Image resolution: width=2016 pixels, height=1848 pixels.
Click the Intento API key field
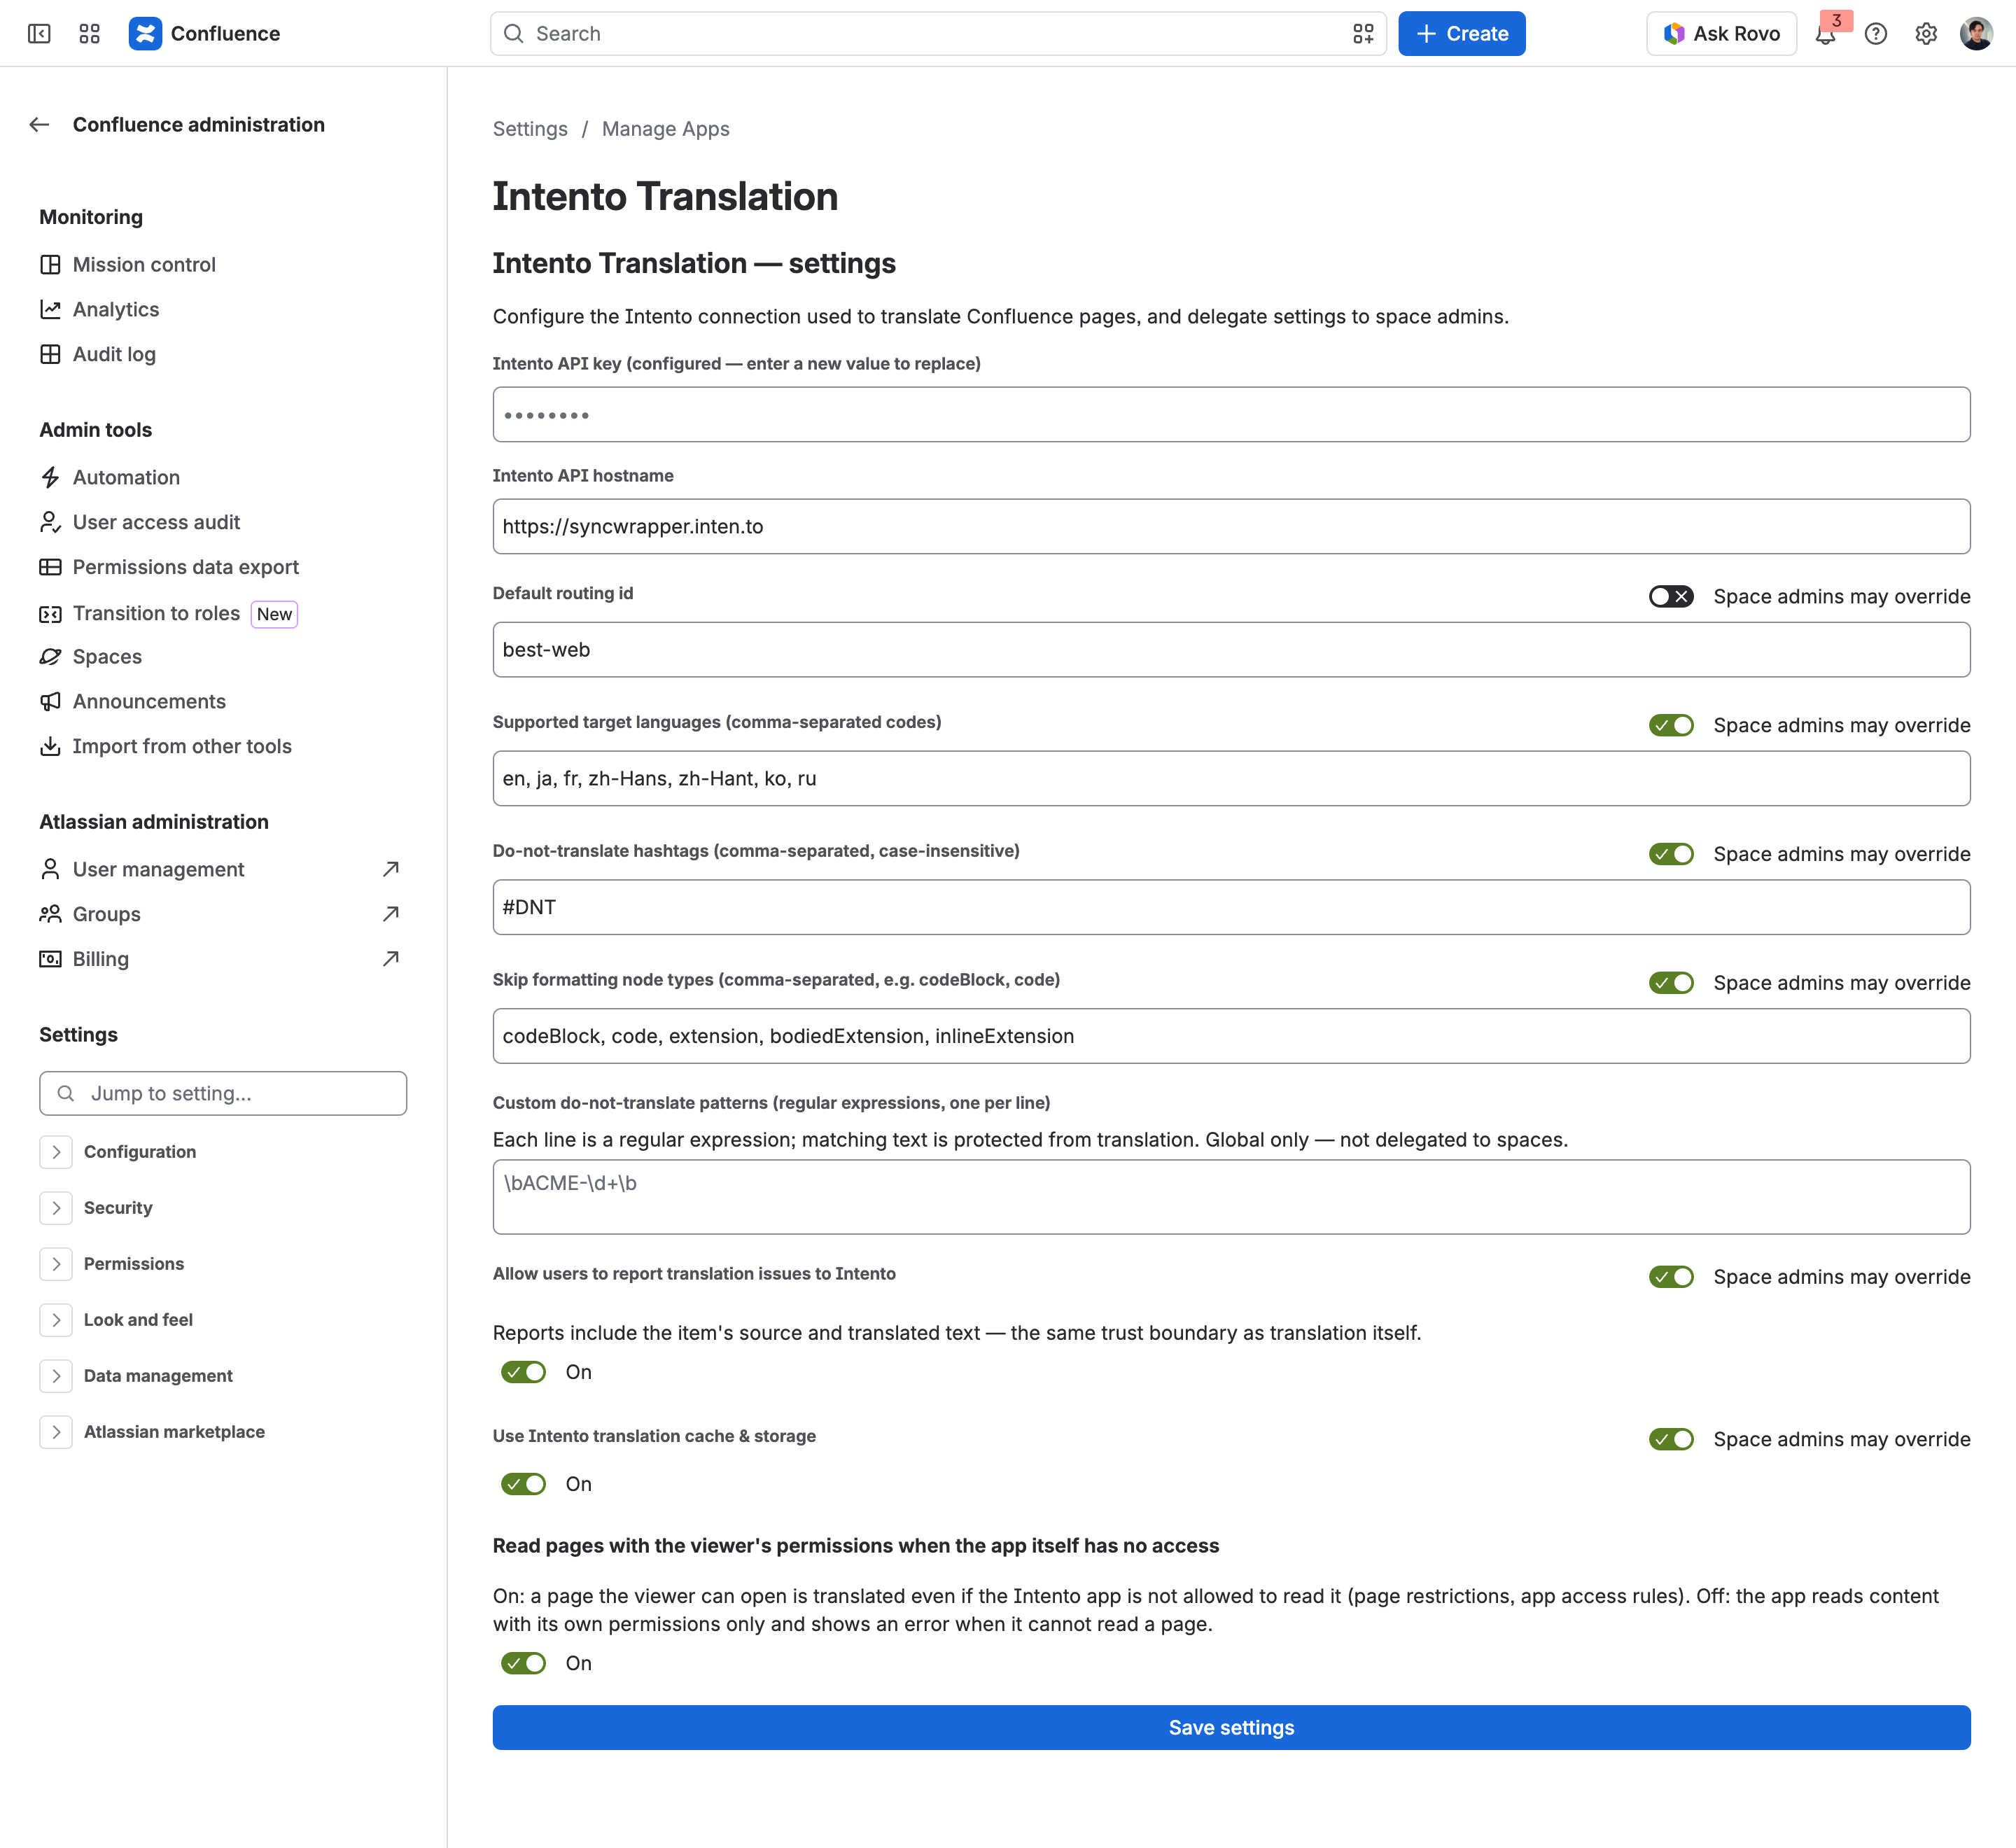pyautogui.click(x=1231, y=415)
